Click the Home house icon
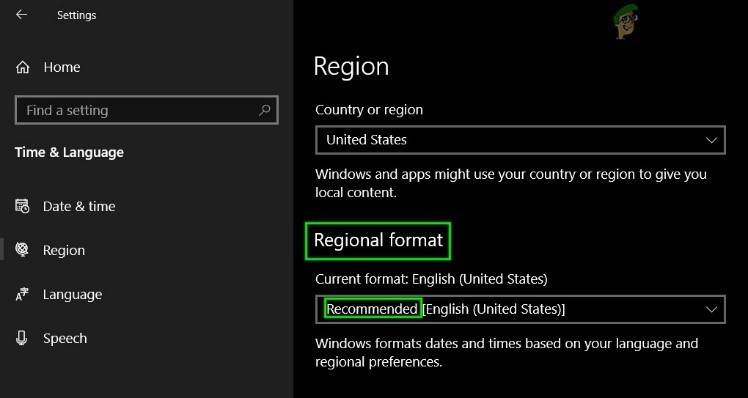748x398 pixels. [x=22, y=67]
